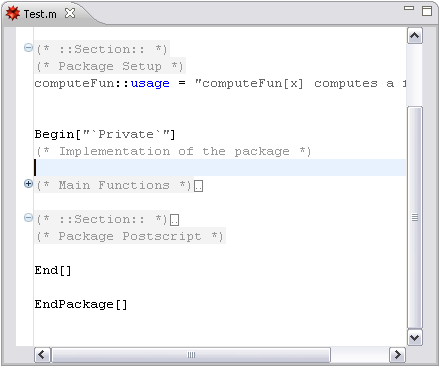Click the vertical scrollbar up arrow

[x=415, y=36]
